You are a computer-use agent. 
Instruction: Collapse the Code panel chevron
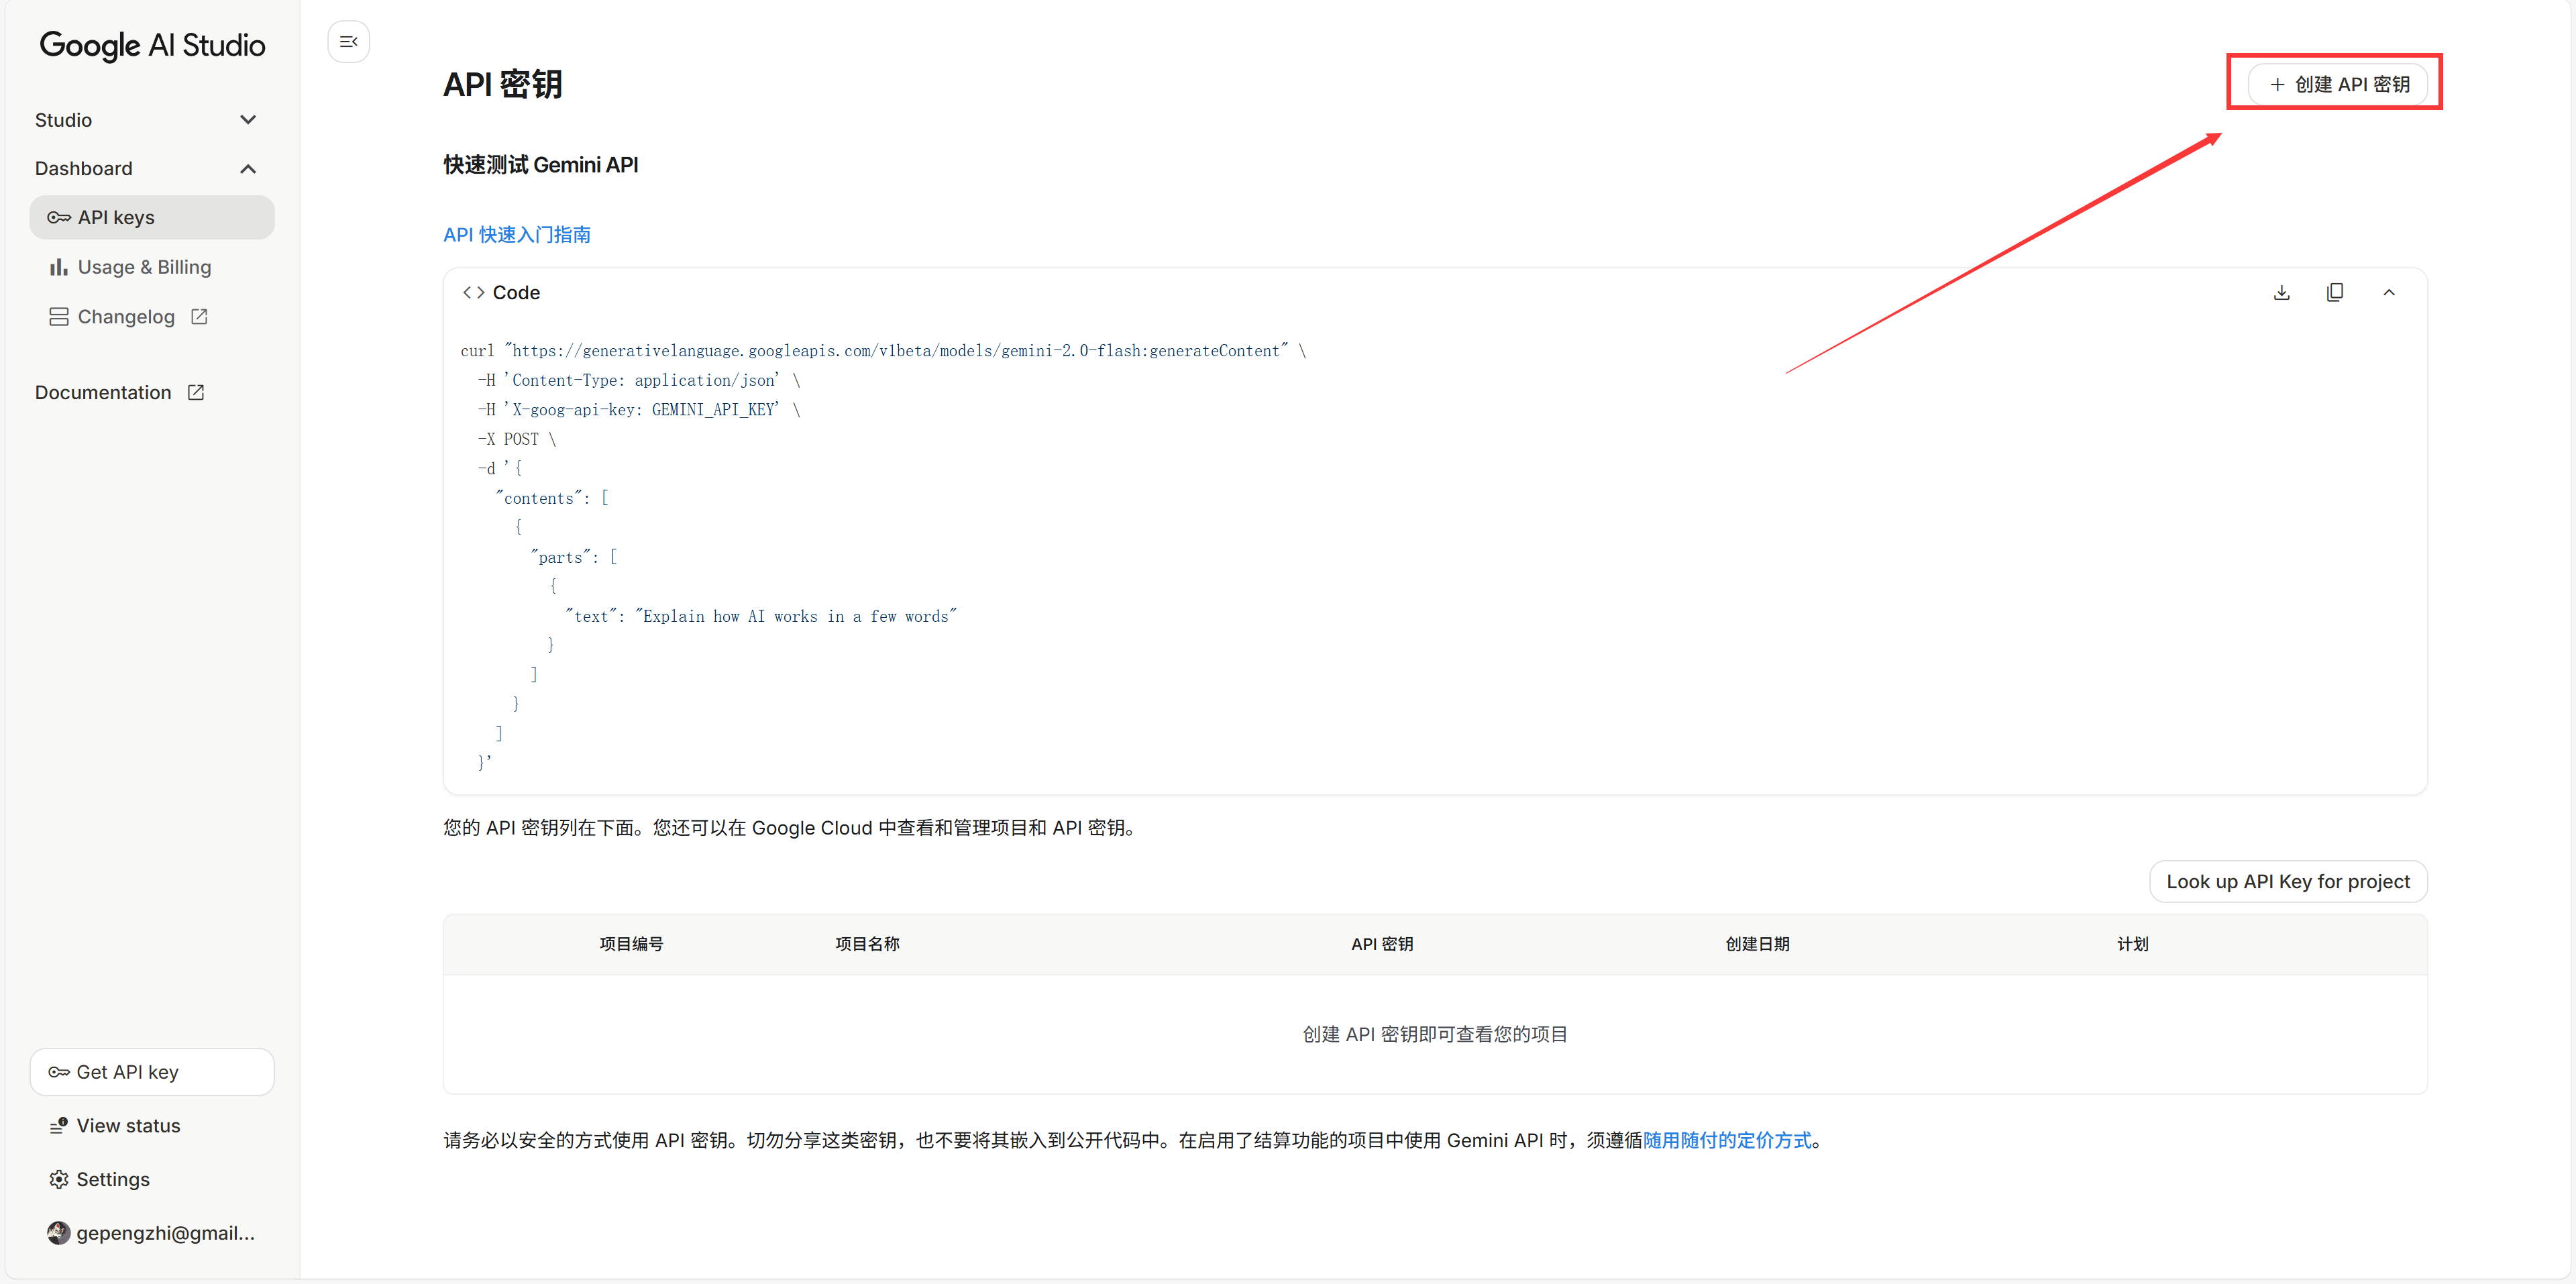pos(2389,293)
